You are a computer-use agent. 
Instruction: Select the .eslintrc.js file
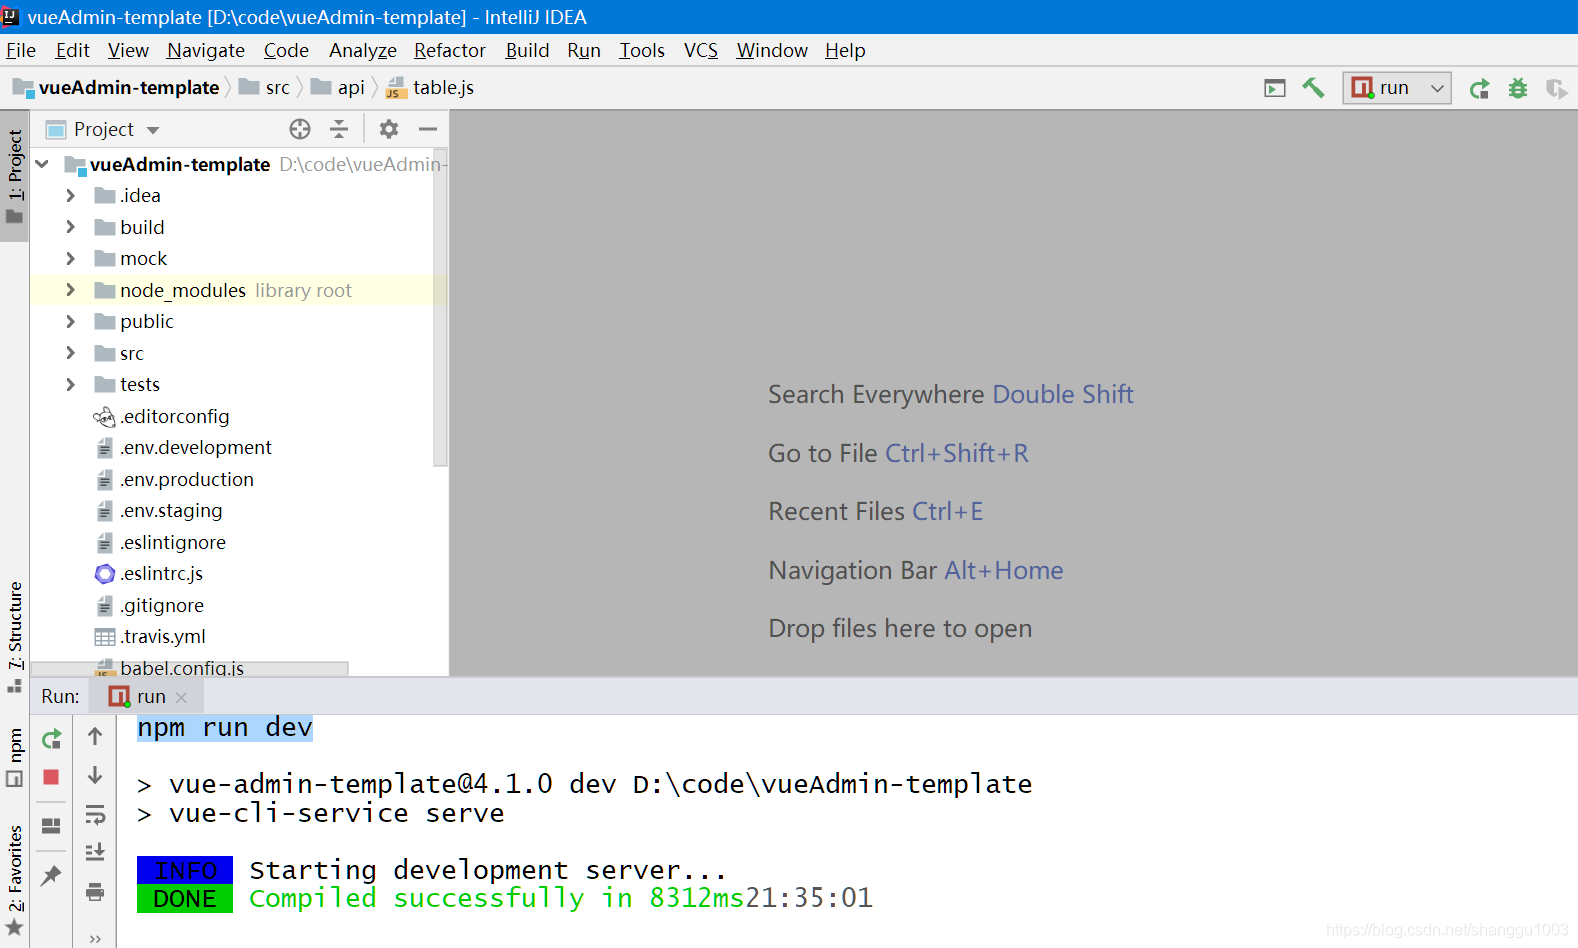(x=150, y=574)
